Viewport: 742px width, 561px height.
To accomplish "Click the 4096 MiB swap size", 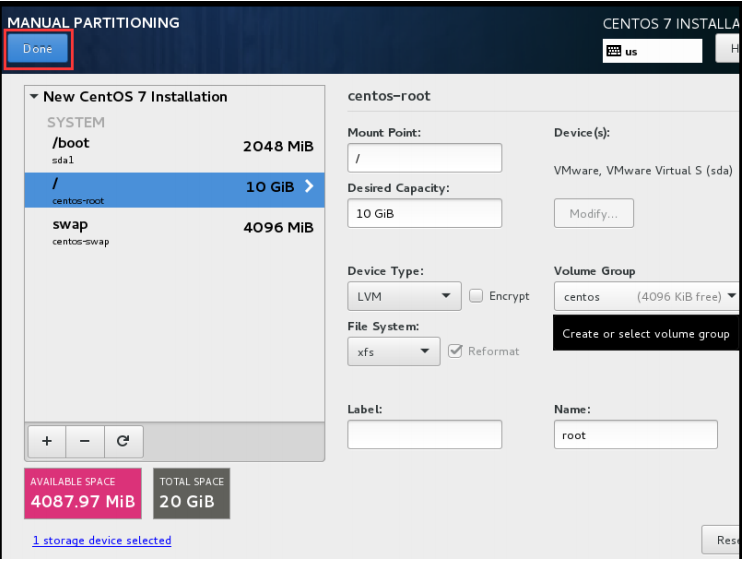I will [x=278, y=228].
